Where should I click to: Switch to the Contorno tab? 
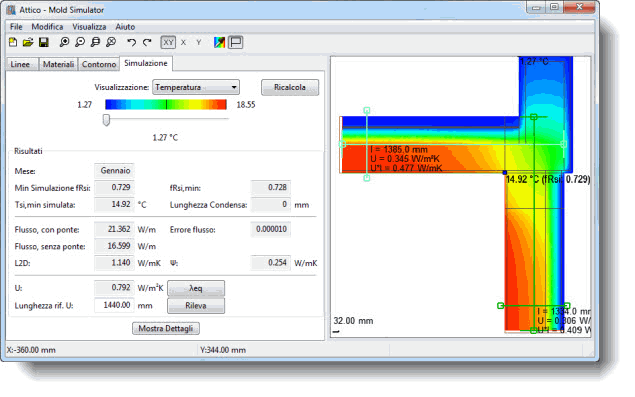99,64
